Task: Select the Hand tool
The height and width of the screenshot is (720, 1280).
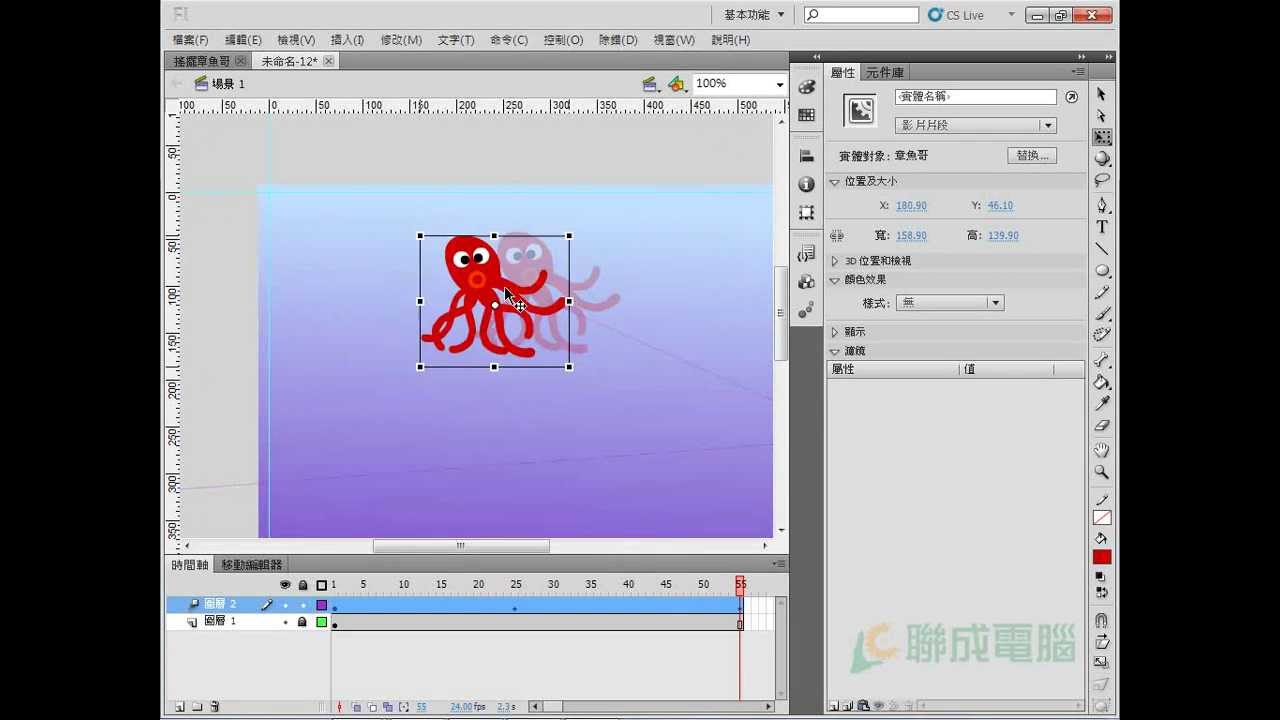Action: pyautogui.click(x=1102, y=450)
